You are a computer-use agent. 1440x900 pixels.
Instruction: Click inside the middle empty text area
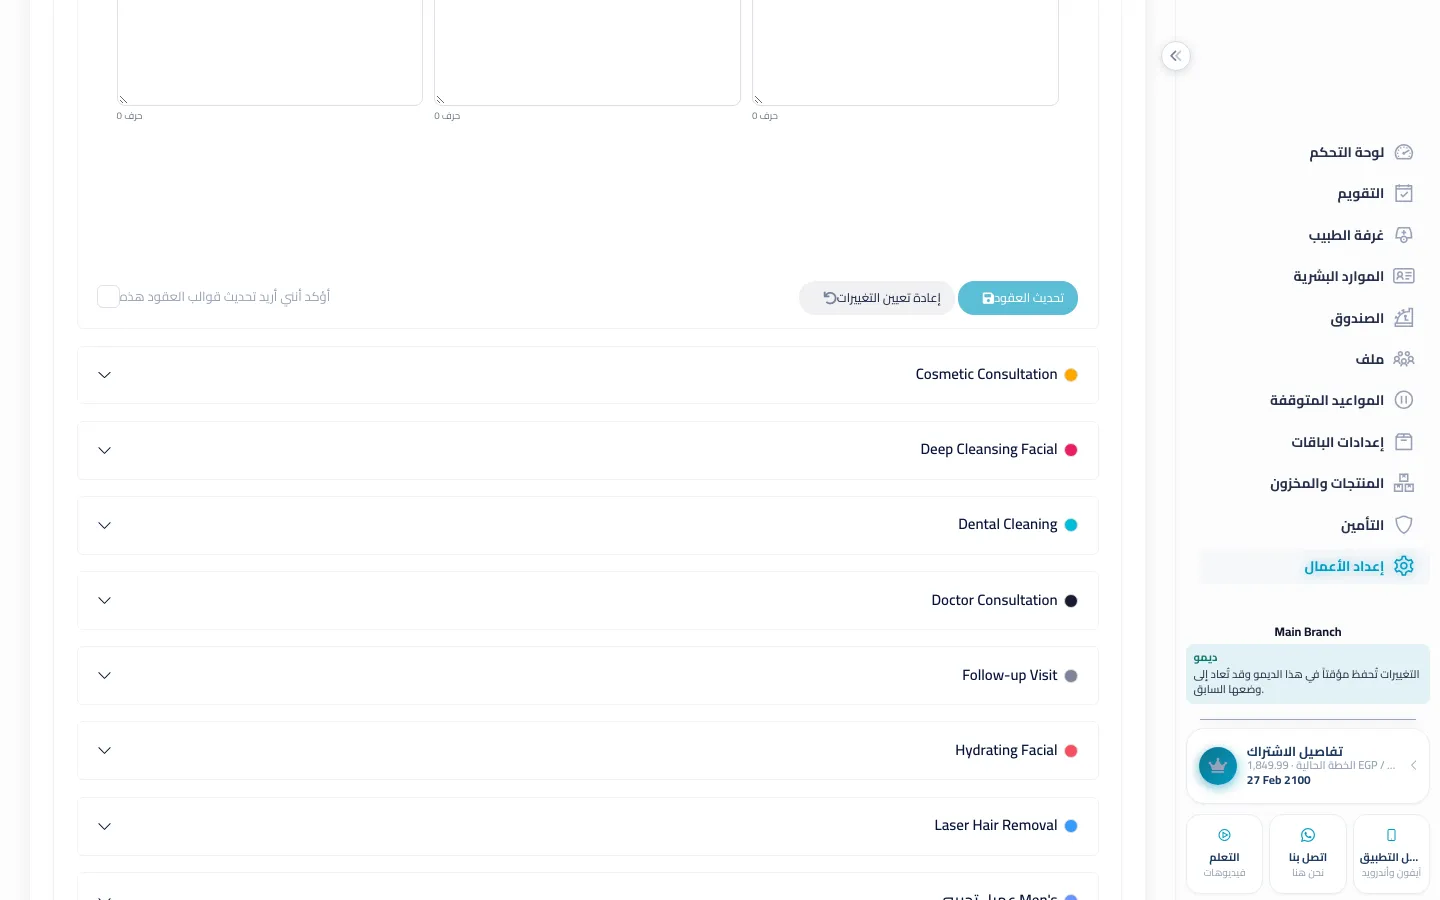click(588, 50)
